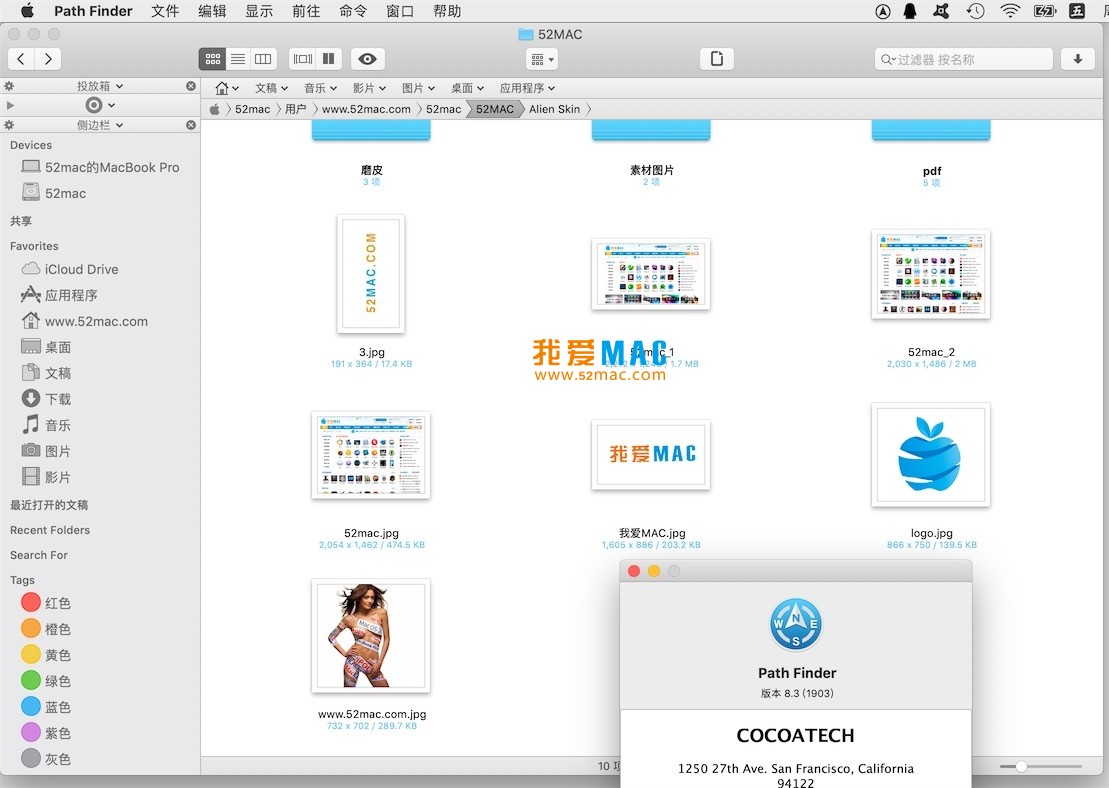Select the 橙色 orange tag

46,629
